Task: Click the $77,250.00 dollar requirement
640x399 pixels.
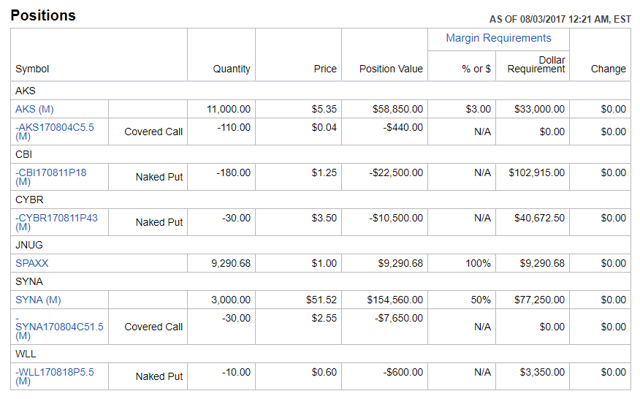Action: click(539, 300)
